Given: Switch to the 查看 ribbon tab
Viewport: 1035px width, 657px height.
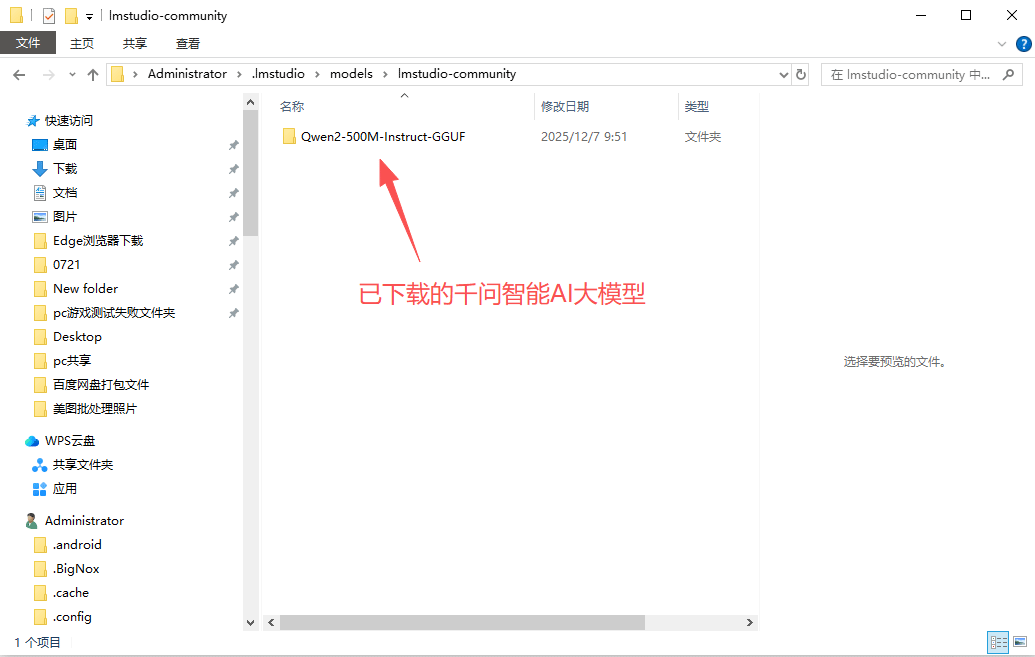Looking at the screenshot, I should (x=188, y=43).
